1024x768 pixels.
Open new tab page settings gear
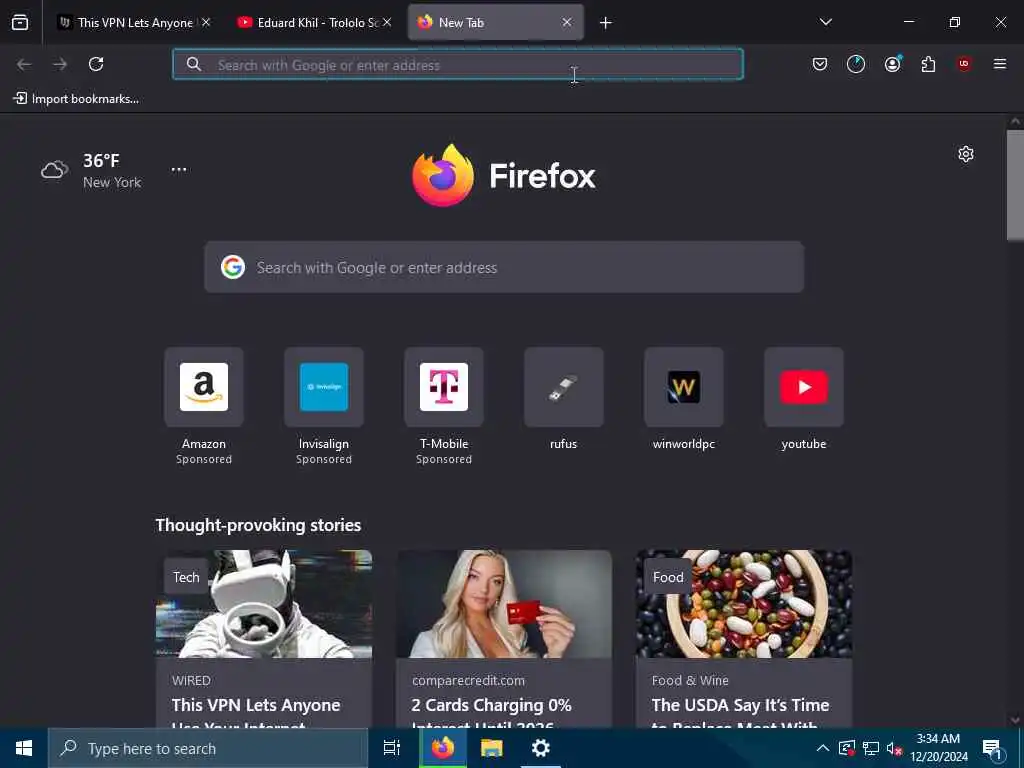point(966,154)
